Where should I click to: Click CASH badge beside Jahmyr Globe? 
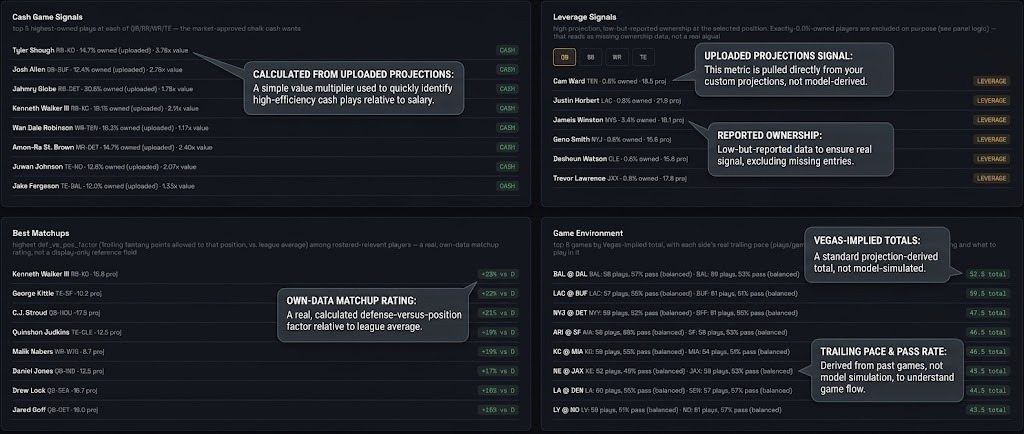pos(507,89)
